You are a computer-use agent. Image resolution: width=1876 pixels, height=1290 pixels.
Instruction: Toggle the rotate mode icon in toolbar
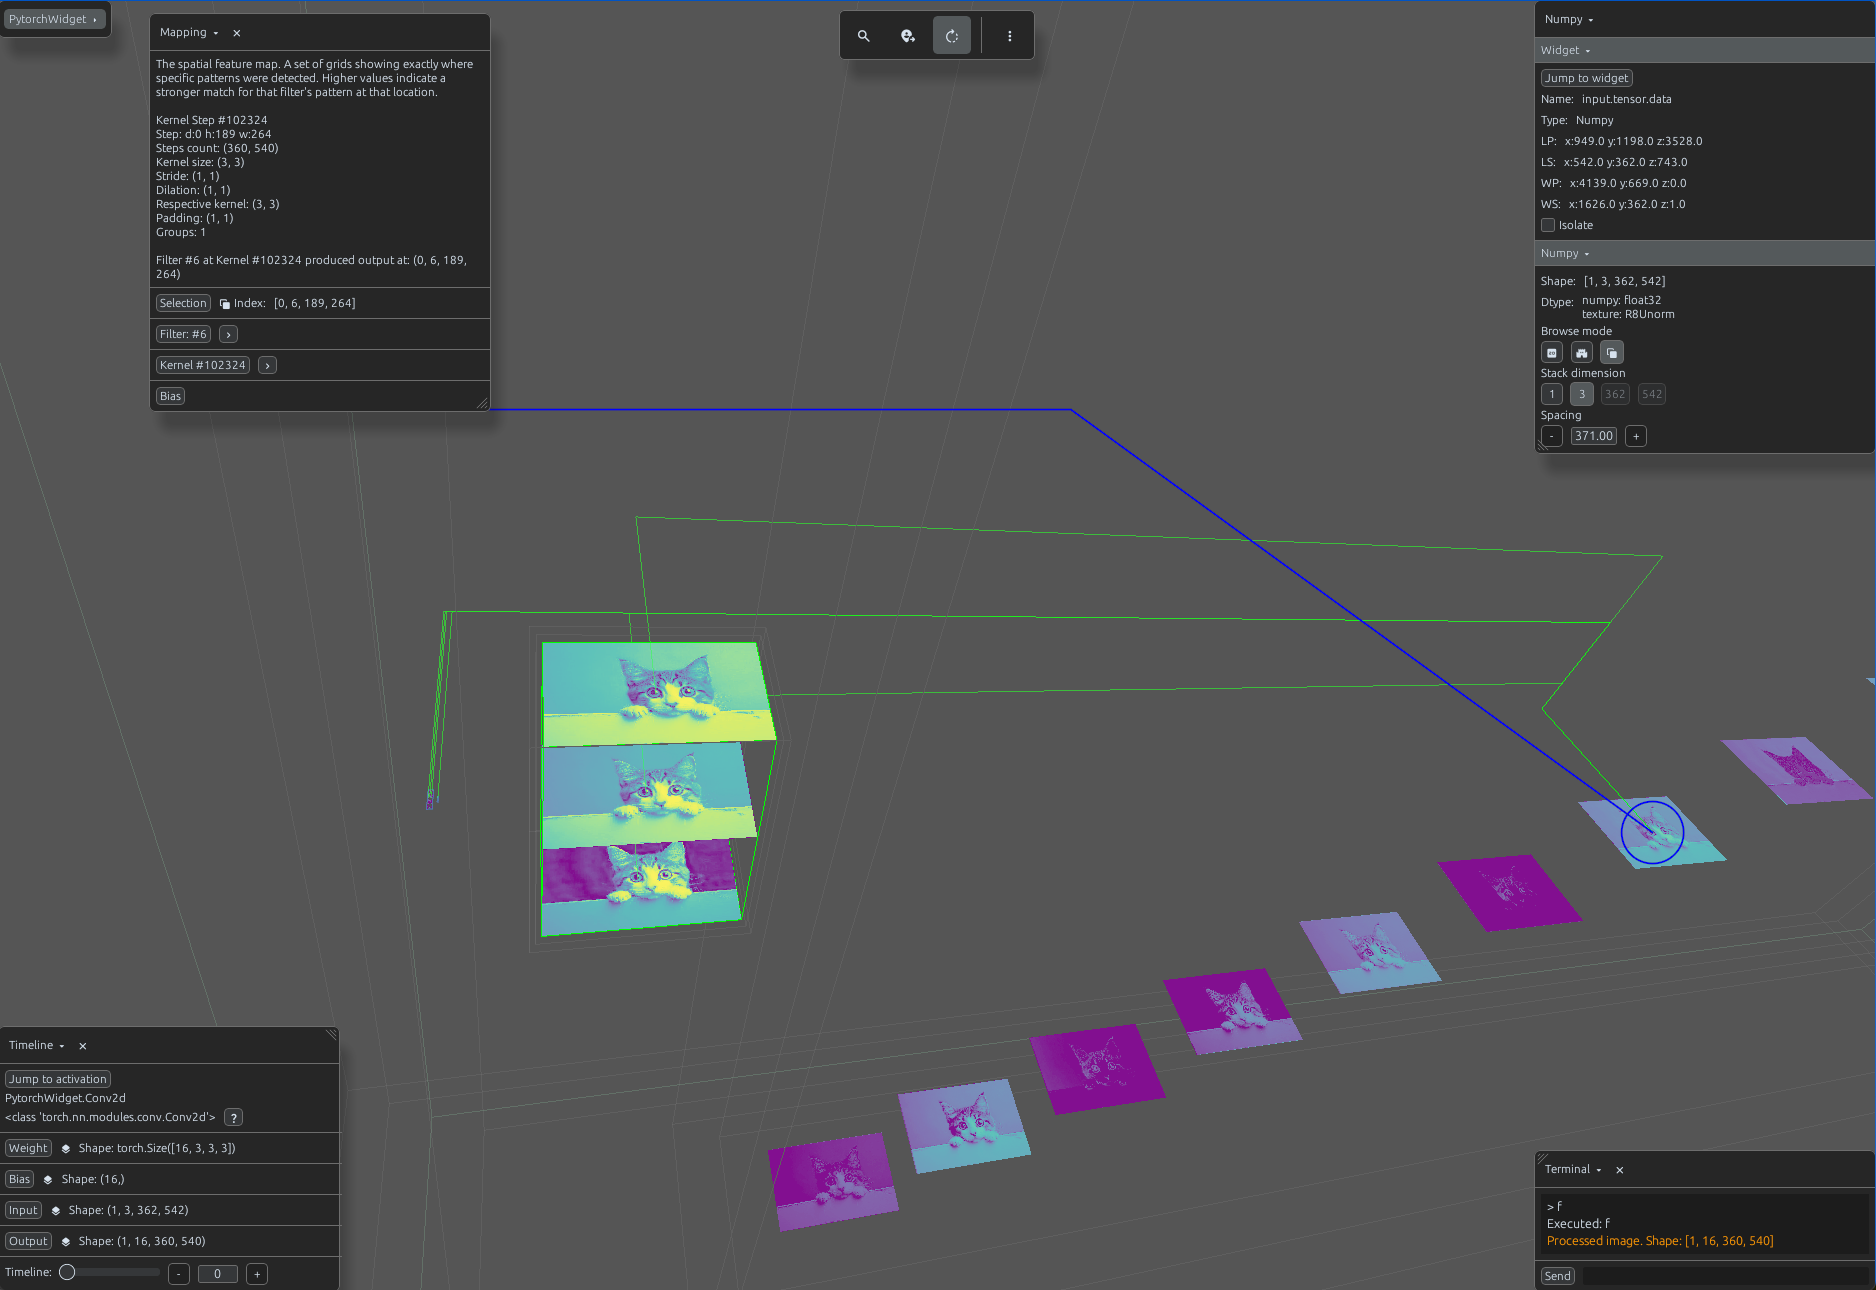(x=952, y=36)
